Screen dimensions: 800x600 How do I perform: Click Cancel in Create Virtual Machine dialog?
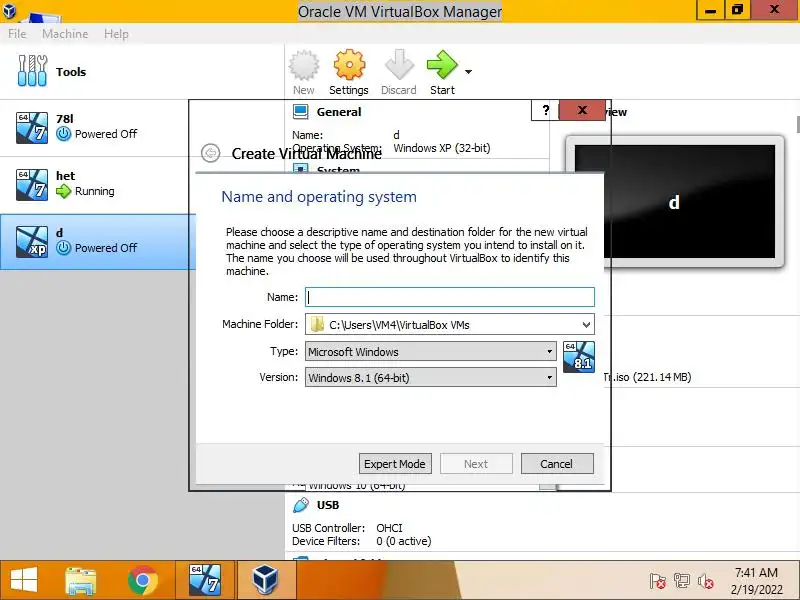[x=557, y=464]
